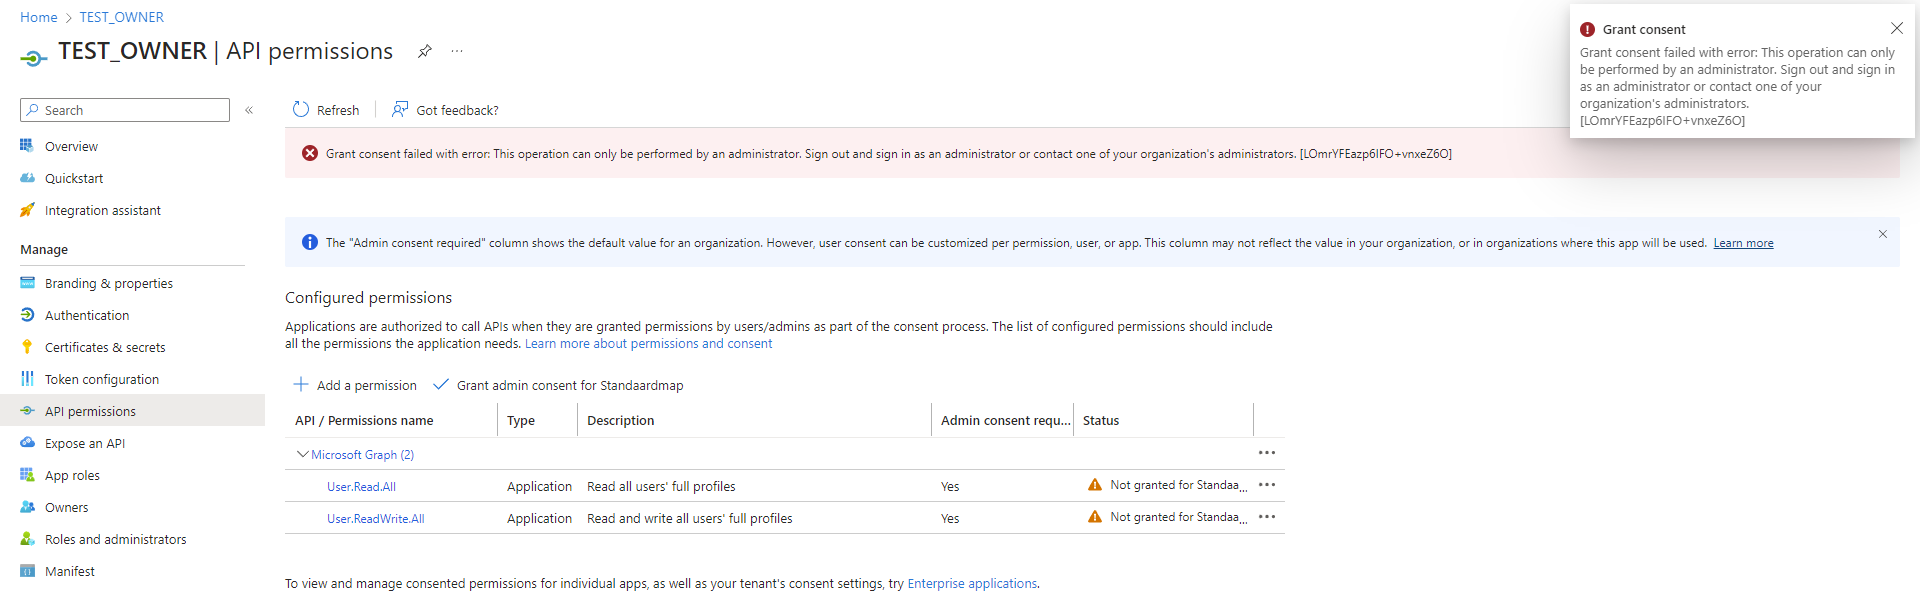The width and height of the screenshot is (1920, 599).
Task: Click the Overview icon in sidebar
Action: pos(27,146)
